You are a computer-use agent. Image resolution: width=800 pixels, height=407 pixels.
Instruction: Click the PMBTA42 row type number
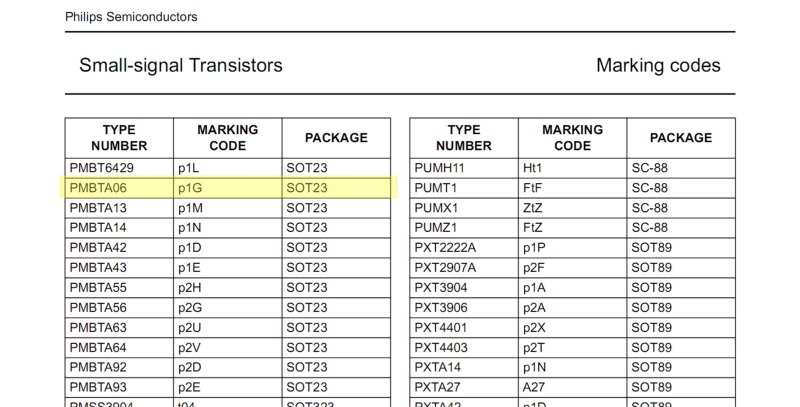coord(99,247)
